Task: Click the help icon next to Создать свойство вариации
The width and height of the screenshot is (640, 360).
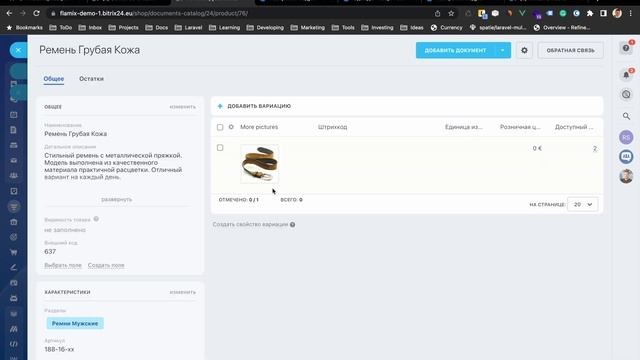Action: click(293, 224)
